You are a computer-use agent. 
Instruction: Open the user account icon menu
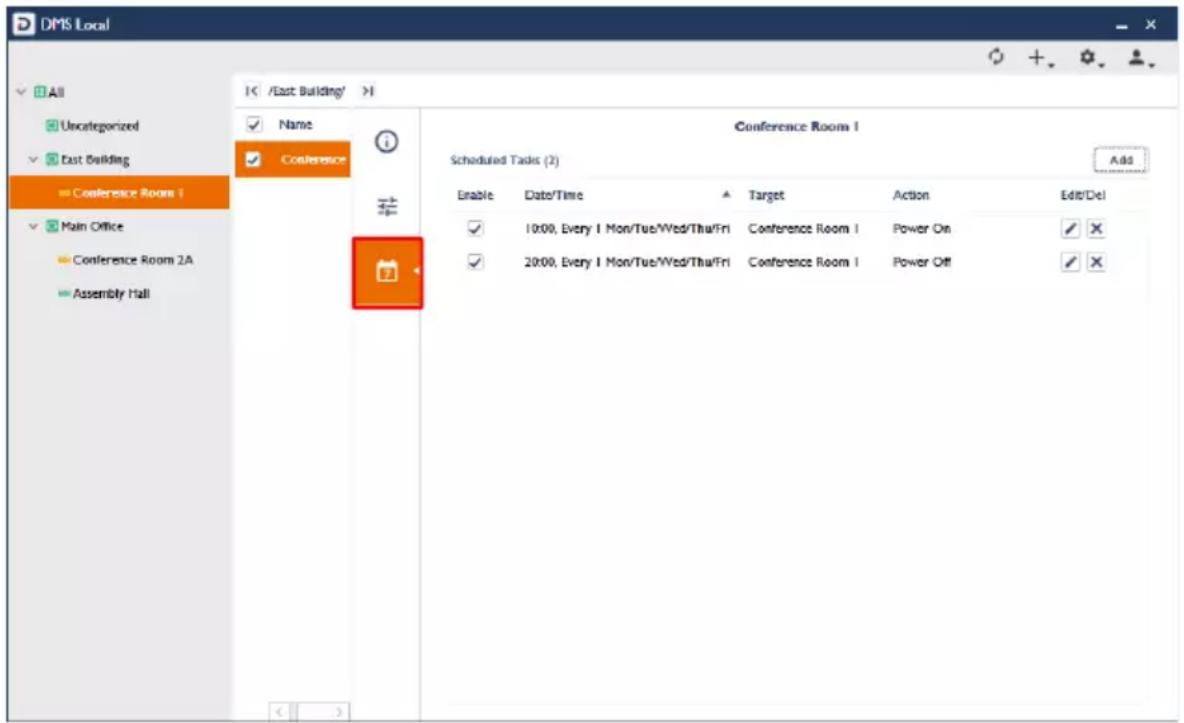click(1140, 57)
